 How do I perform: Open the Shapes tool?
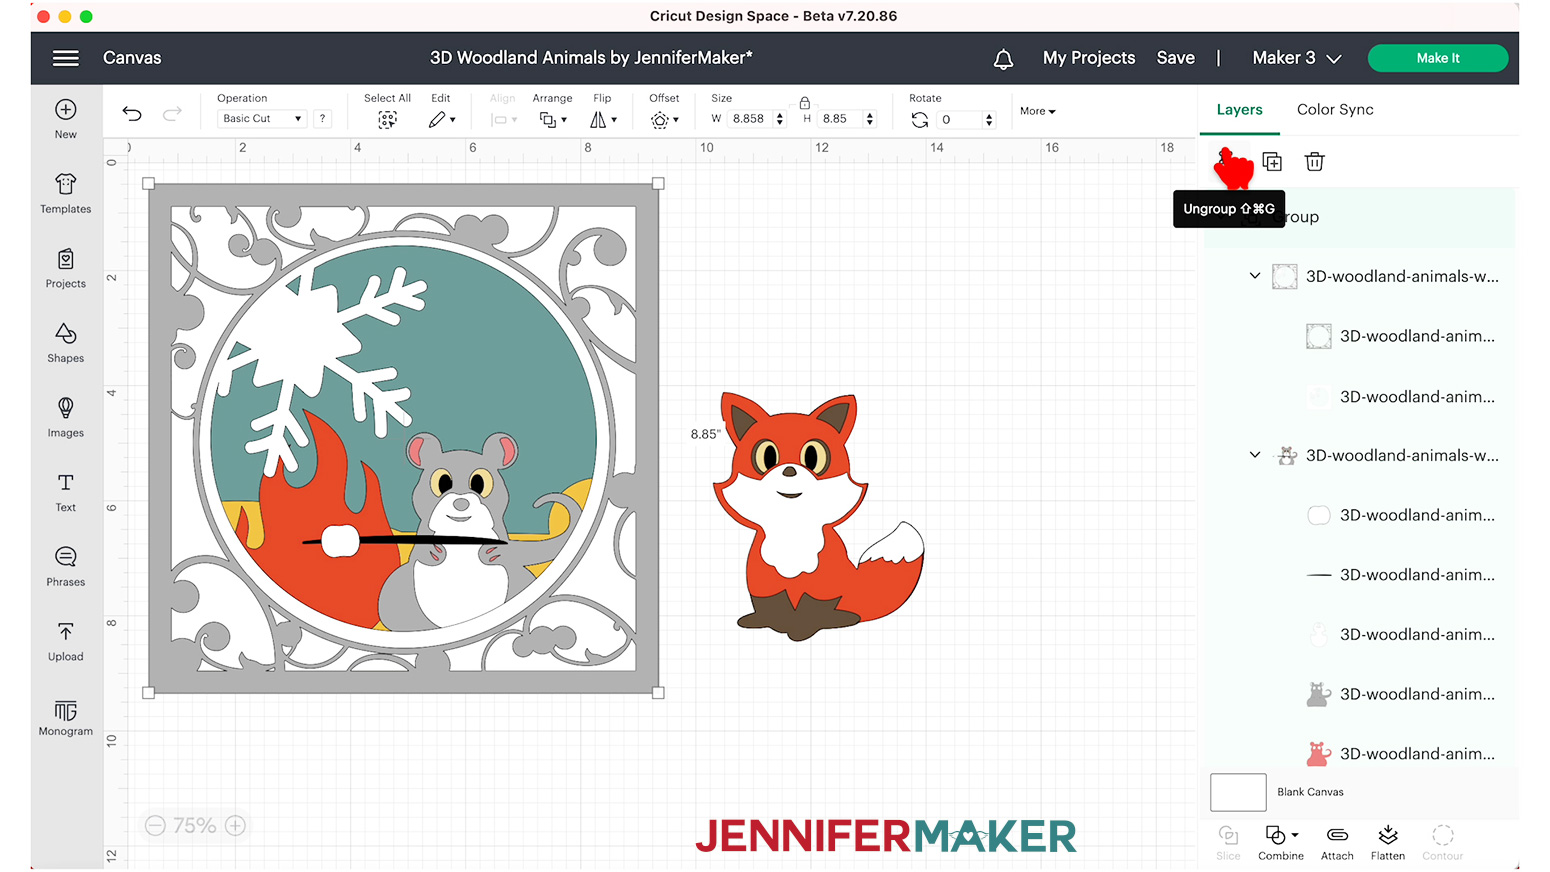(x=66, y=343)
